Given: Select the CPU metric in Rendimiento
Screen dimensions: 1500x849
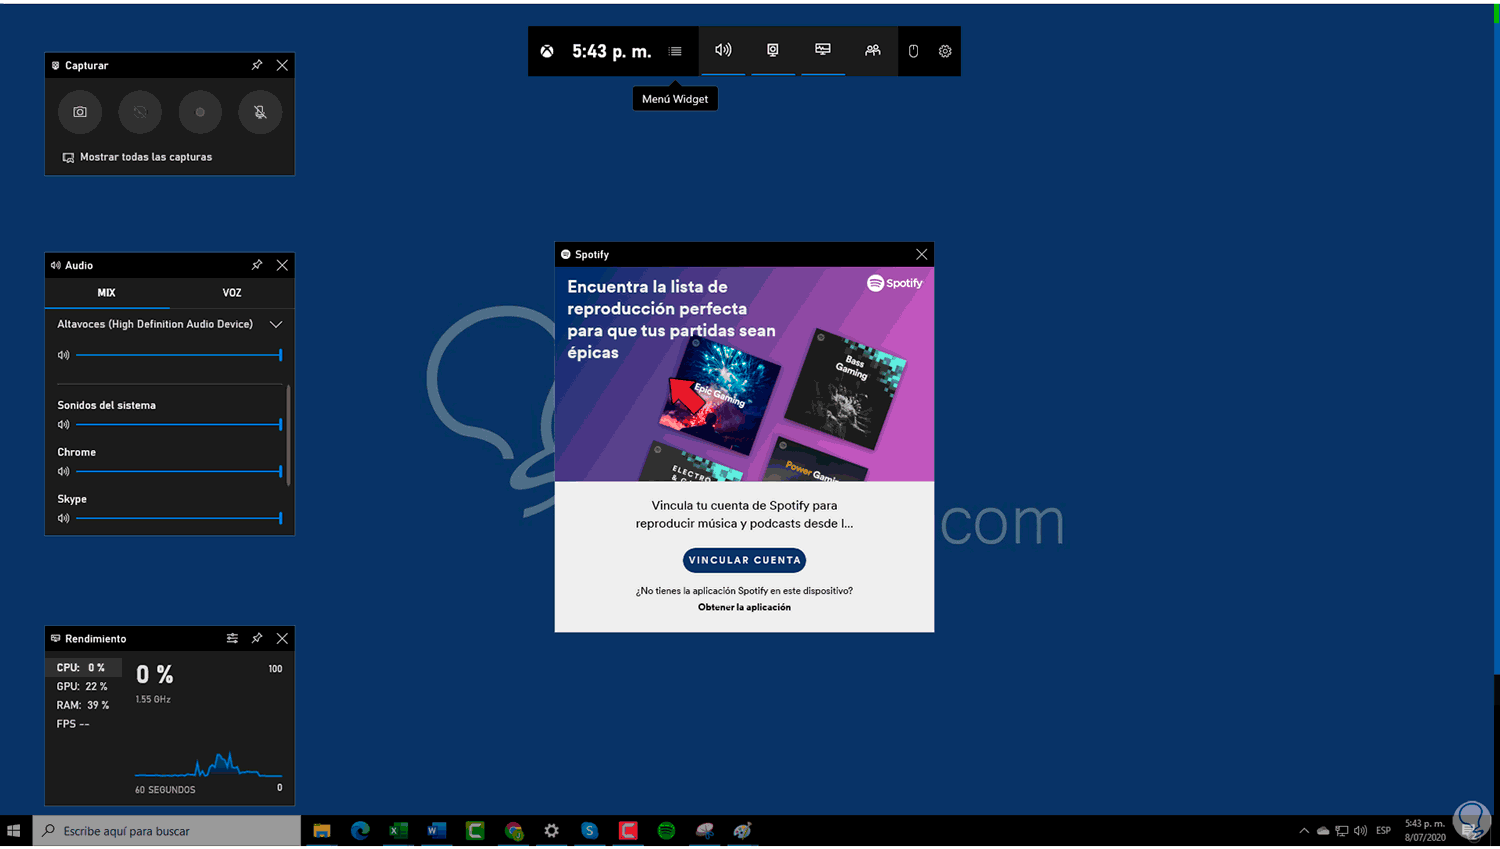Looking at the screenshot, I should coord(84,667).
